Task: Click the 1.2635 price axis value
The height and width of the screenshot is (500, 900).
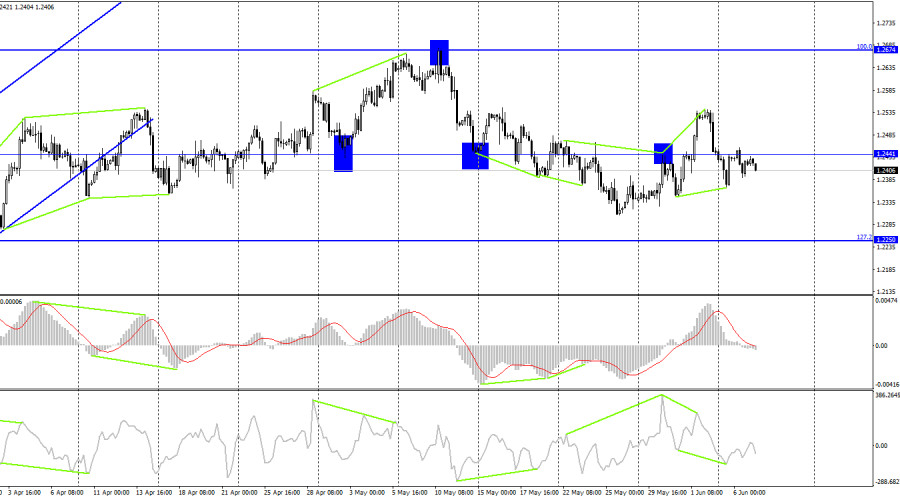Action: tap(886, 68)
